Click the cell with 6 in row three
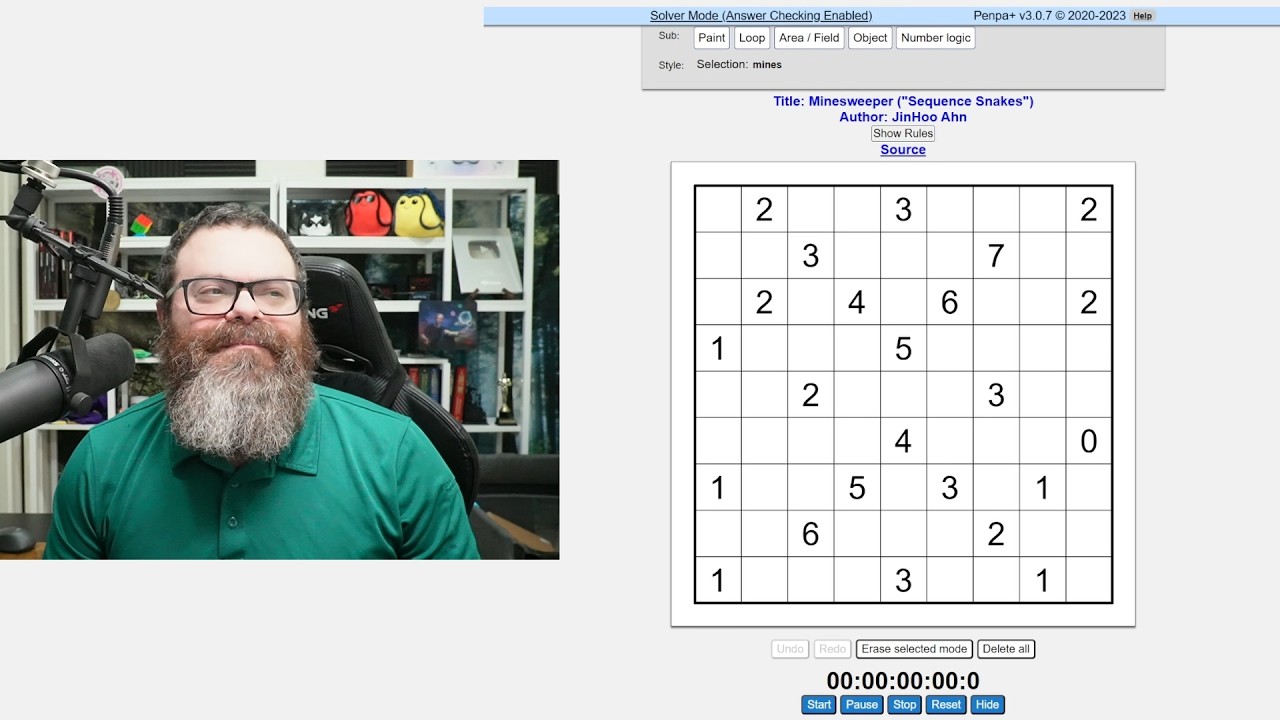 tap(950, 302)
